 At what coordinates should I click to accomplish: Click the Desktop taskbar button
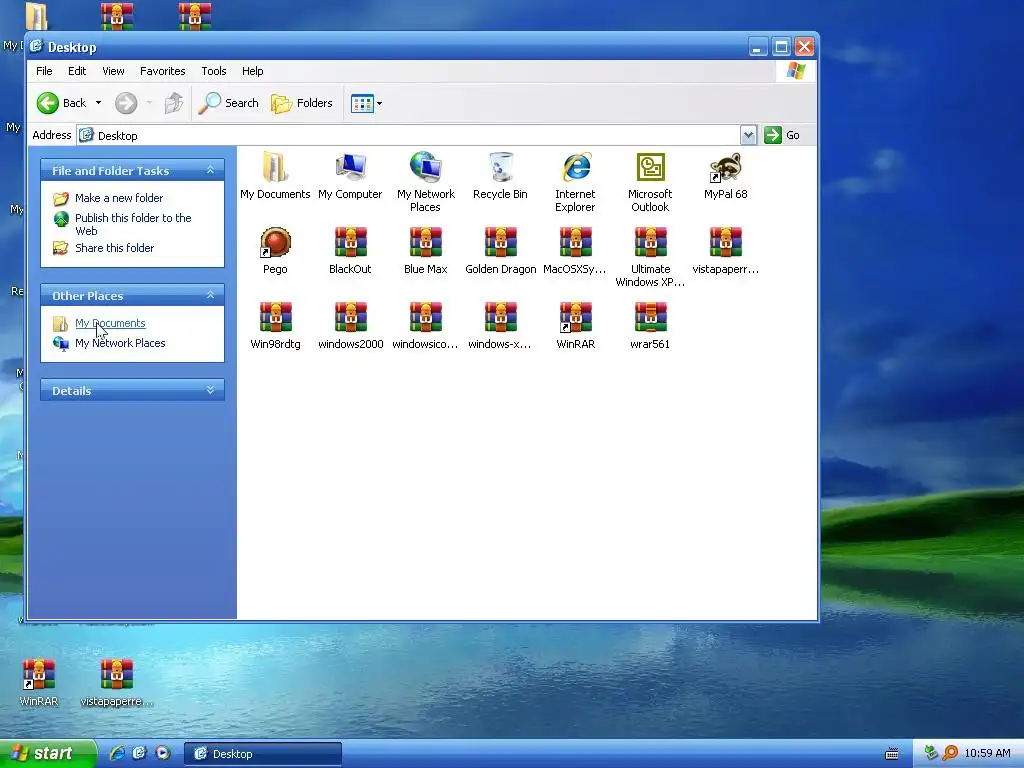coord(263,754)
